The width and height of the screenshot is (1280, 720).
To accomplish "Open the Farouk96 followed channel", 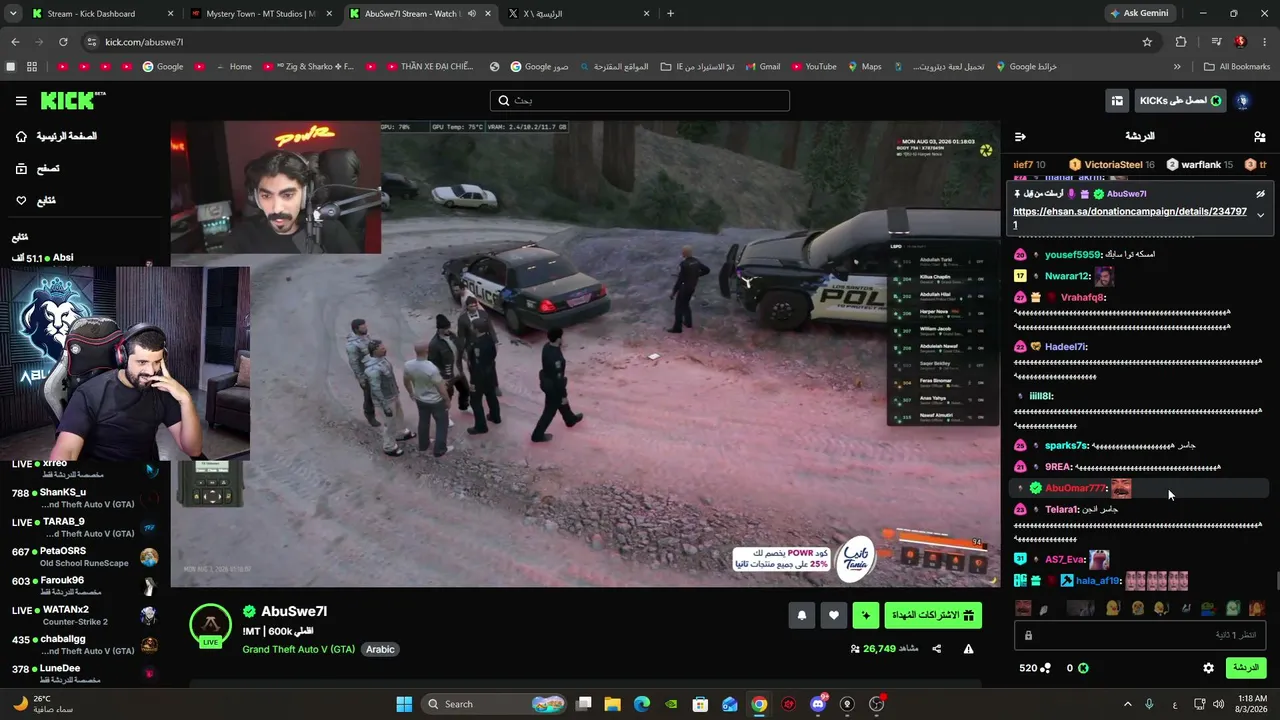I will click(85, 586).
